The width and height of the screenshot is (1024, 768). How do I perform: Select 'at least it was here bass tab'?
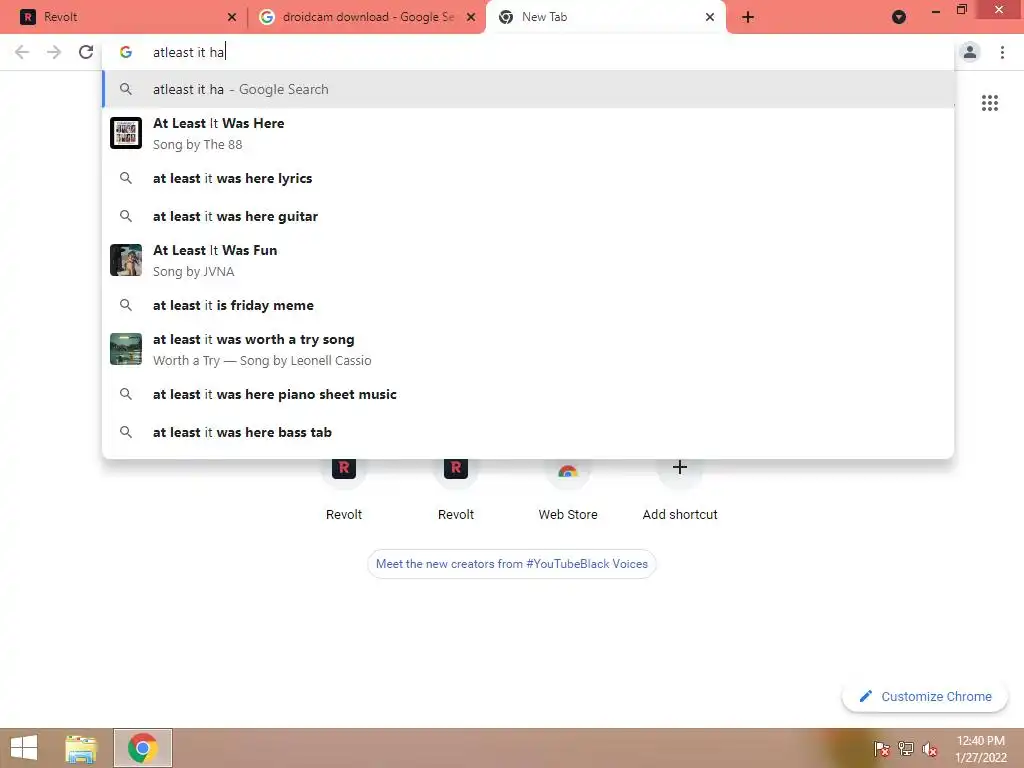(x=528, y=432)
